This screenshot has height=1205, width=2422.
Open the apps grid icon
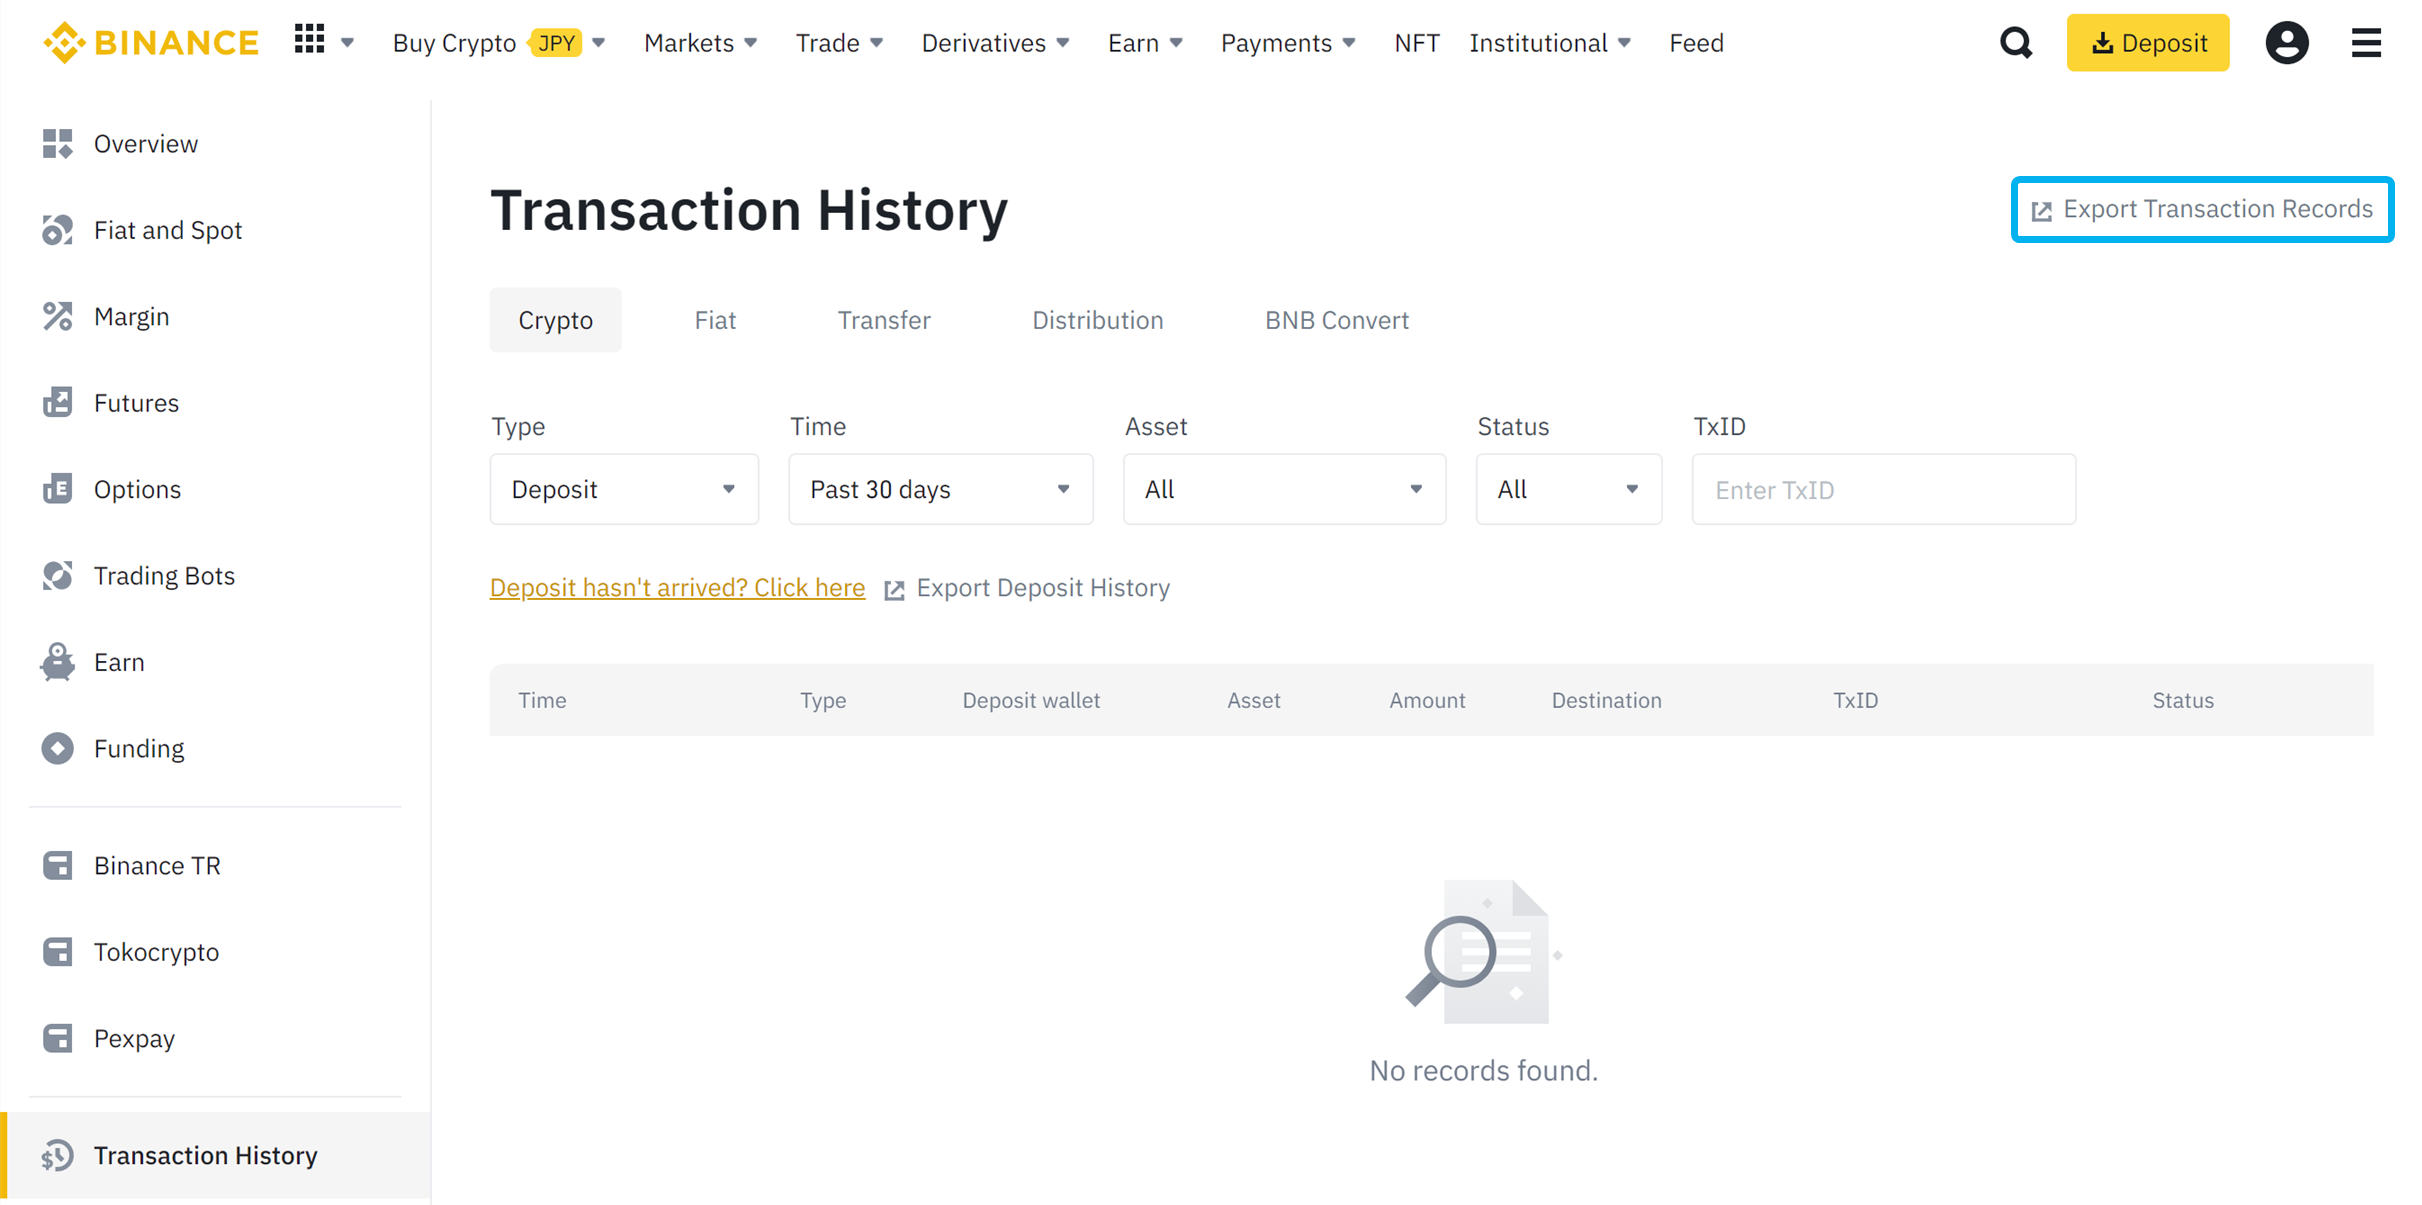click(x=309, y=40)
